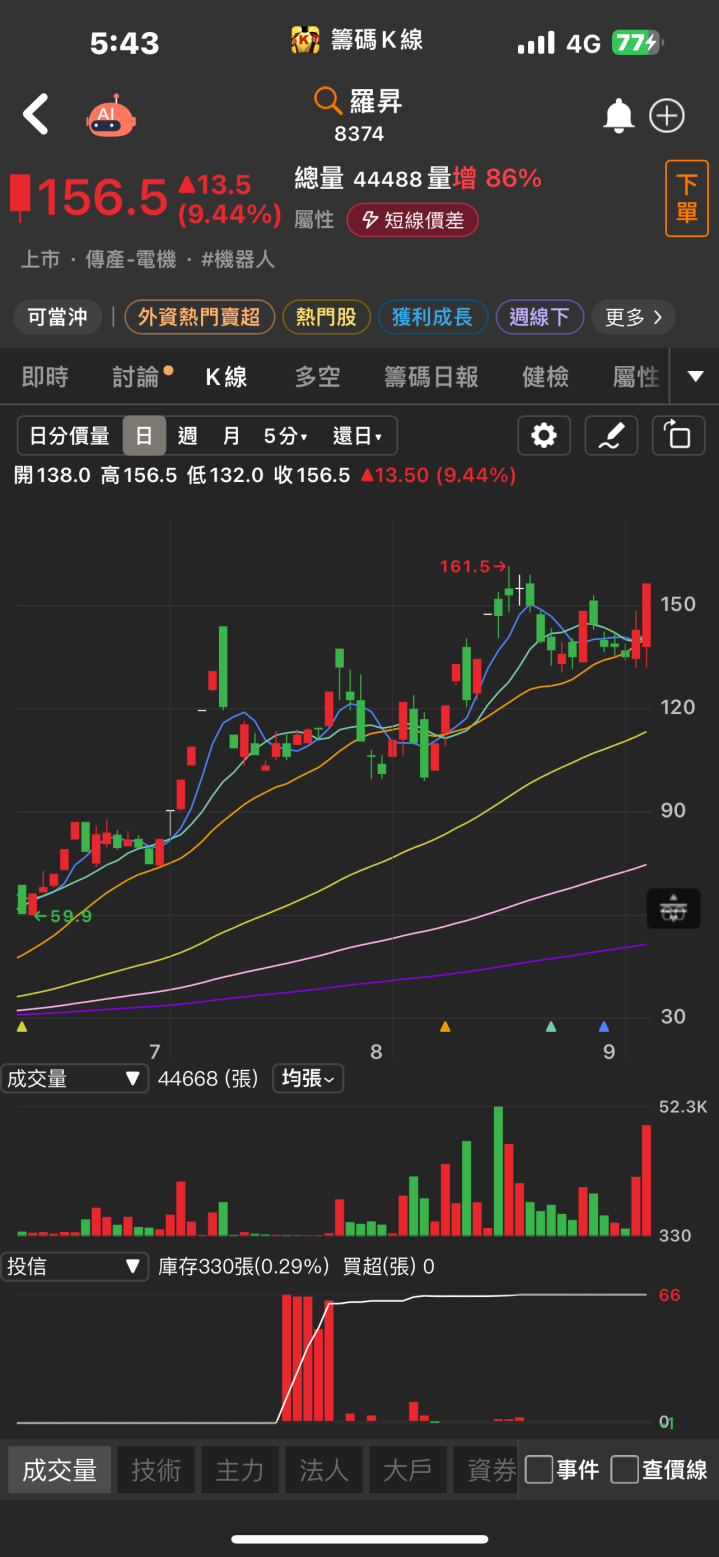Image resolution: width=719 pixels, height=1557 pixels.
Task: Tap the red candle icon beside price
Action: tap(20, 196)
